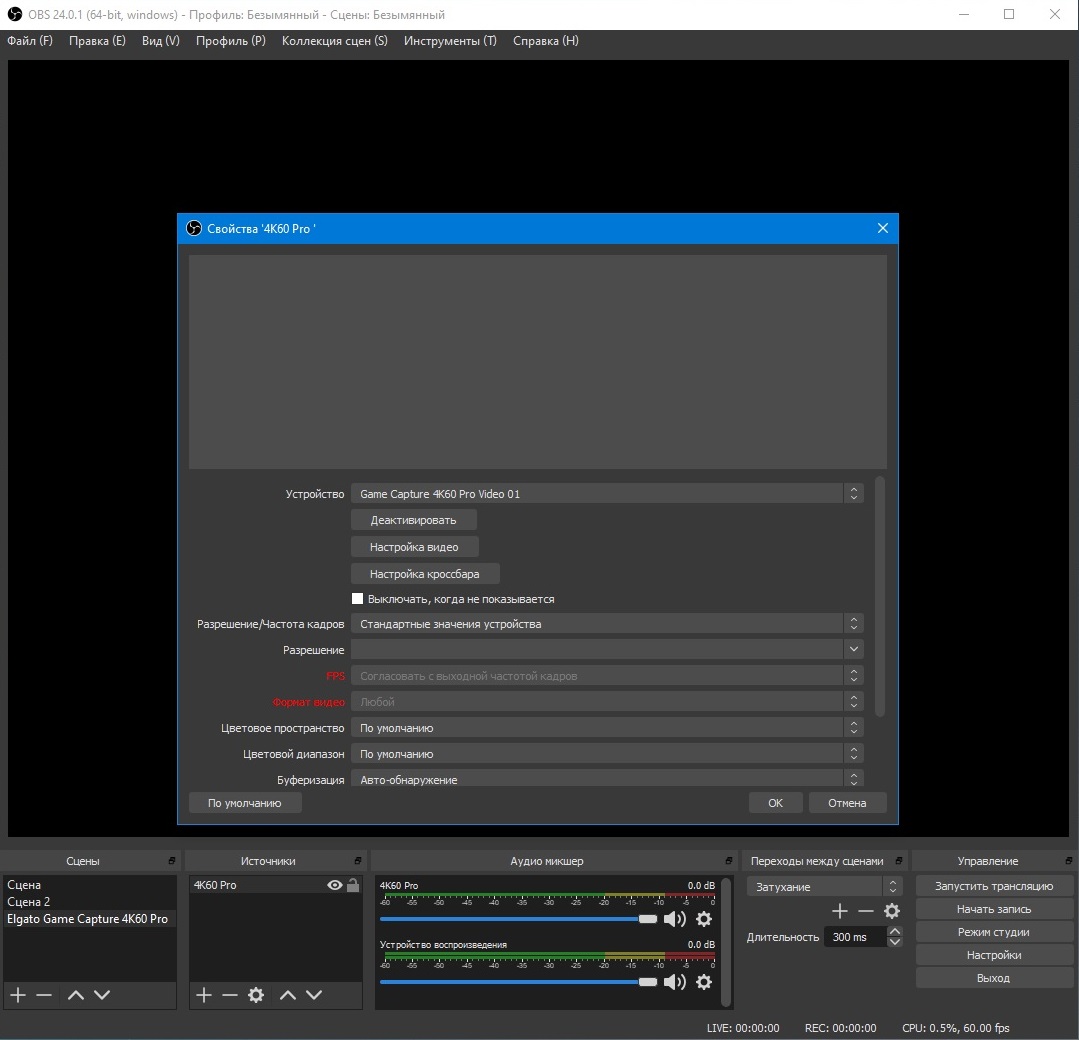Viewport: 1079px width, 1040px height.
Task: Close the Свойства '4K60 Pro' dialog
Action: click(x=883, y=228)
